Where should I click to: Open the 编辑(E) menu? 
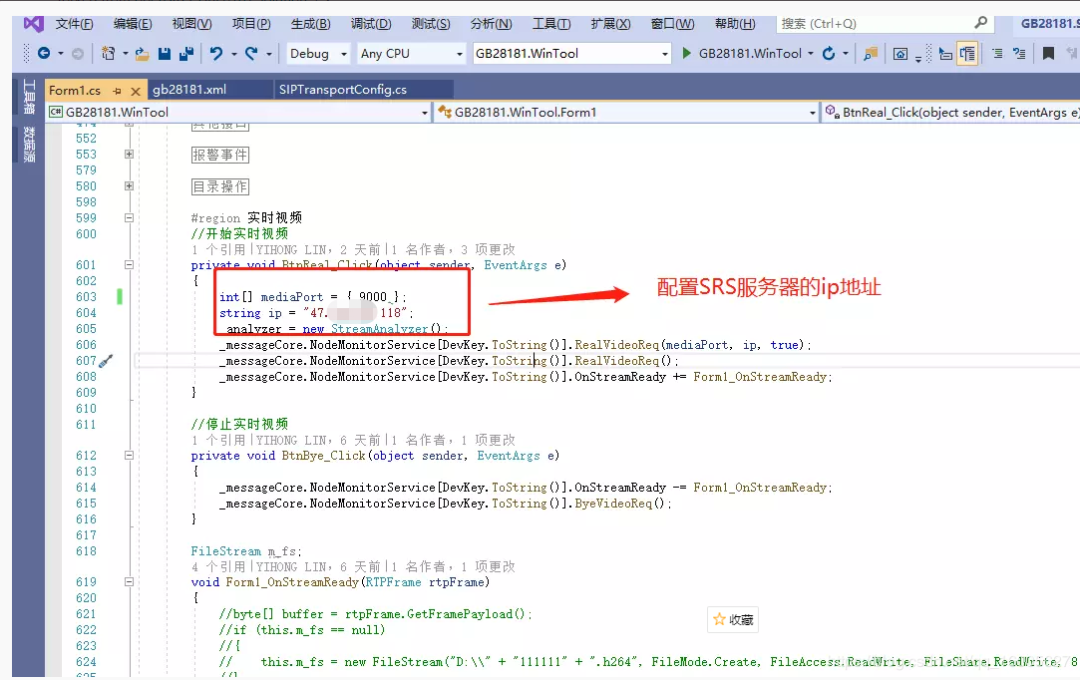(132, 23)
